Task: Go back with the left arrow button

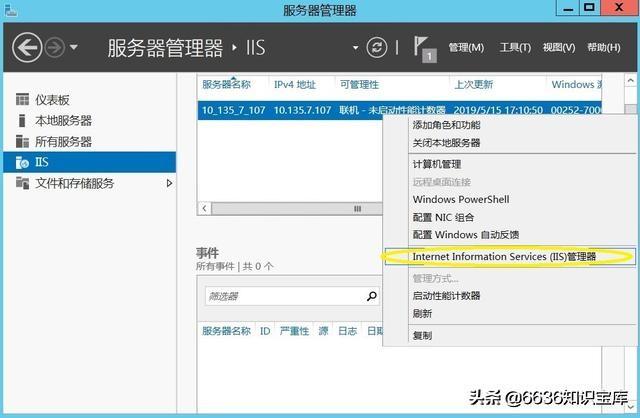Action: pyautogui.click(x=27, y=48)
